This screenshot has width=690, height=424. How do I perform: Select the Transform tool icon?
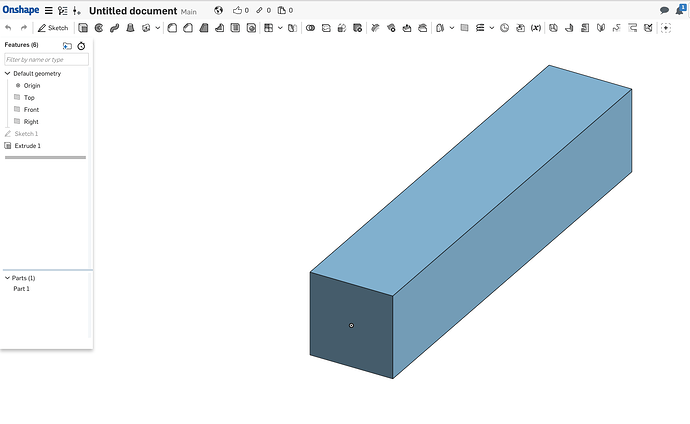click(342, 28)
